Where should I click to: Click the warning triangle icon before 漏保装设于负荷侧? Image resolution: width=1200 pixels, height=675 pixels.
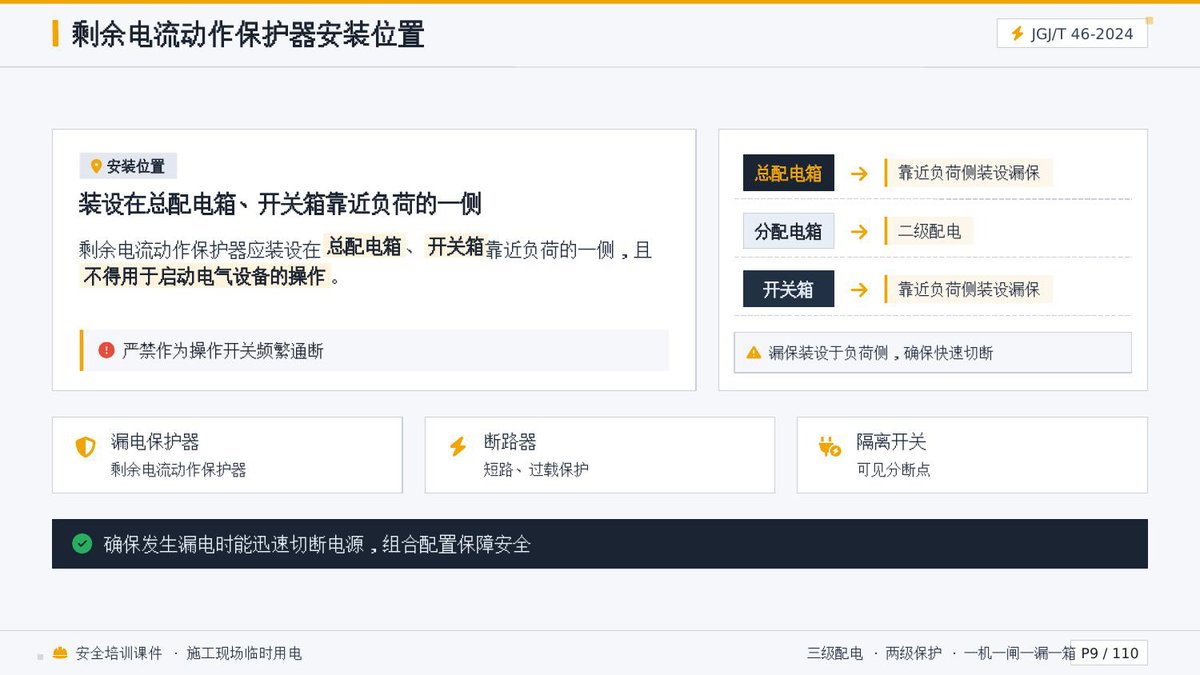[754, 352]
